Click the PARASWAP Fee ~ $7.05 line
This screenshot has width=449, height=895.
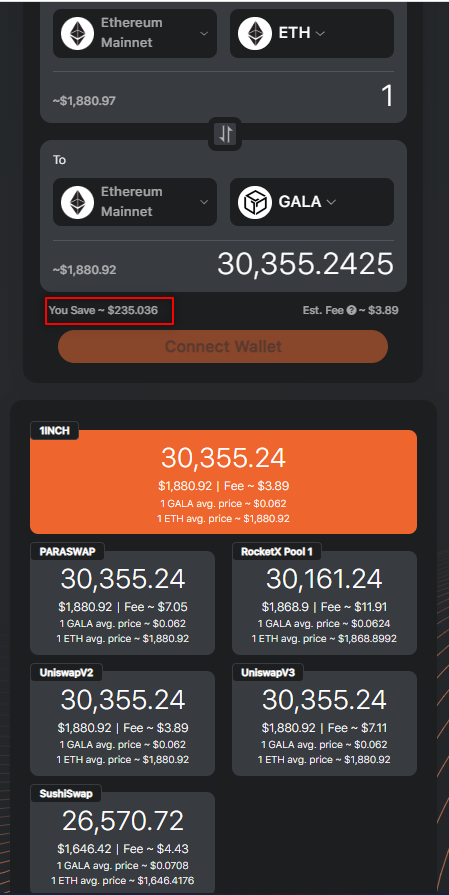coord(123,607)
